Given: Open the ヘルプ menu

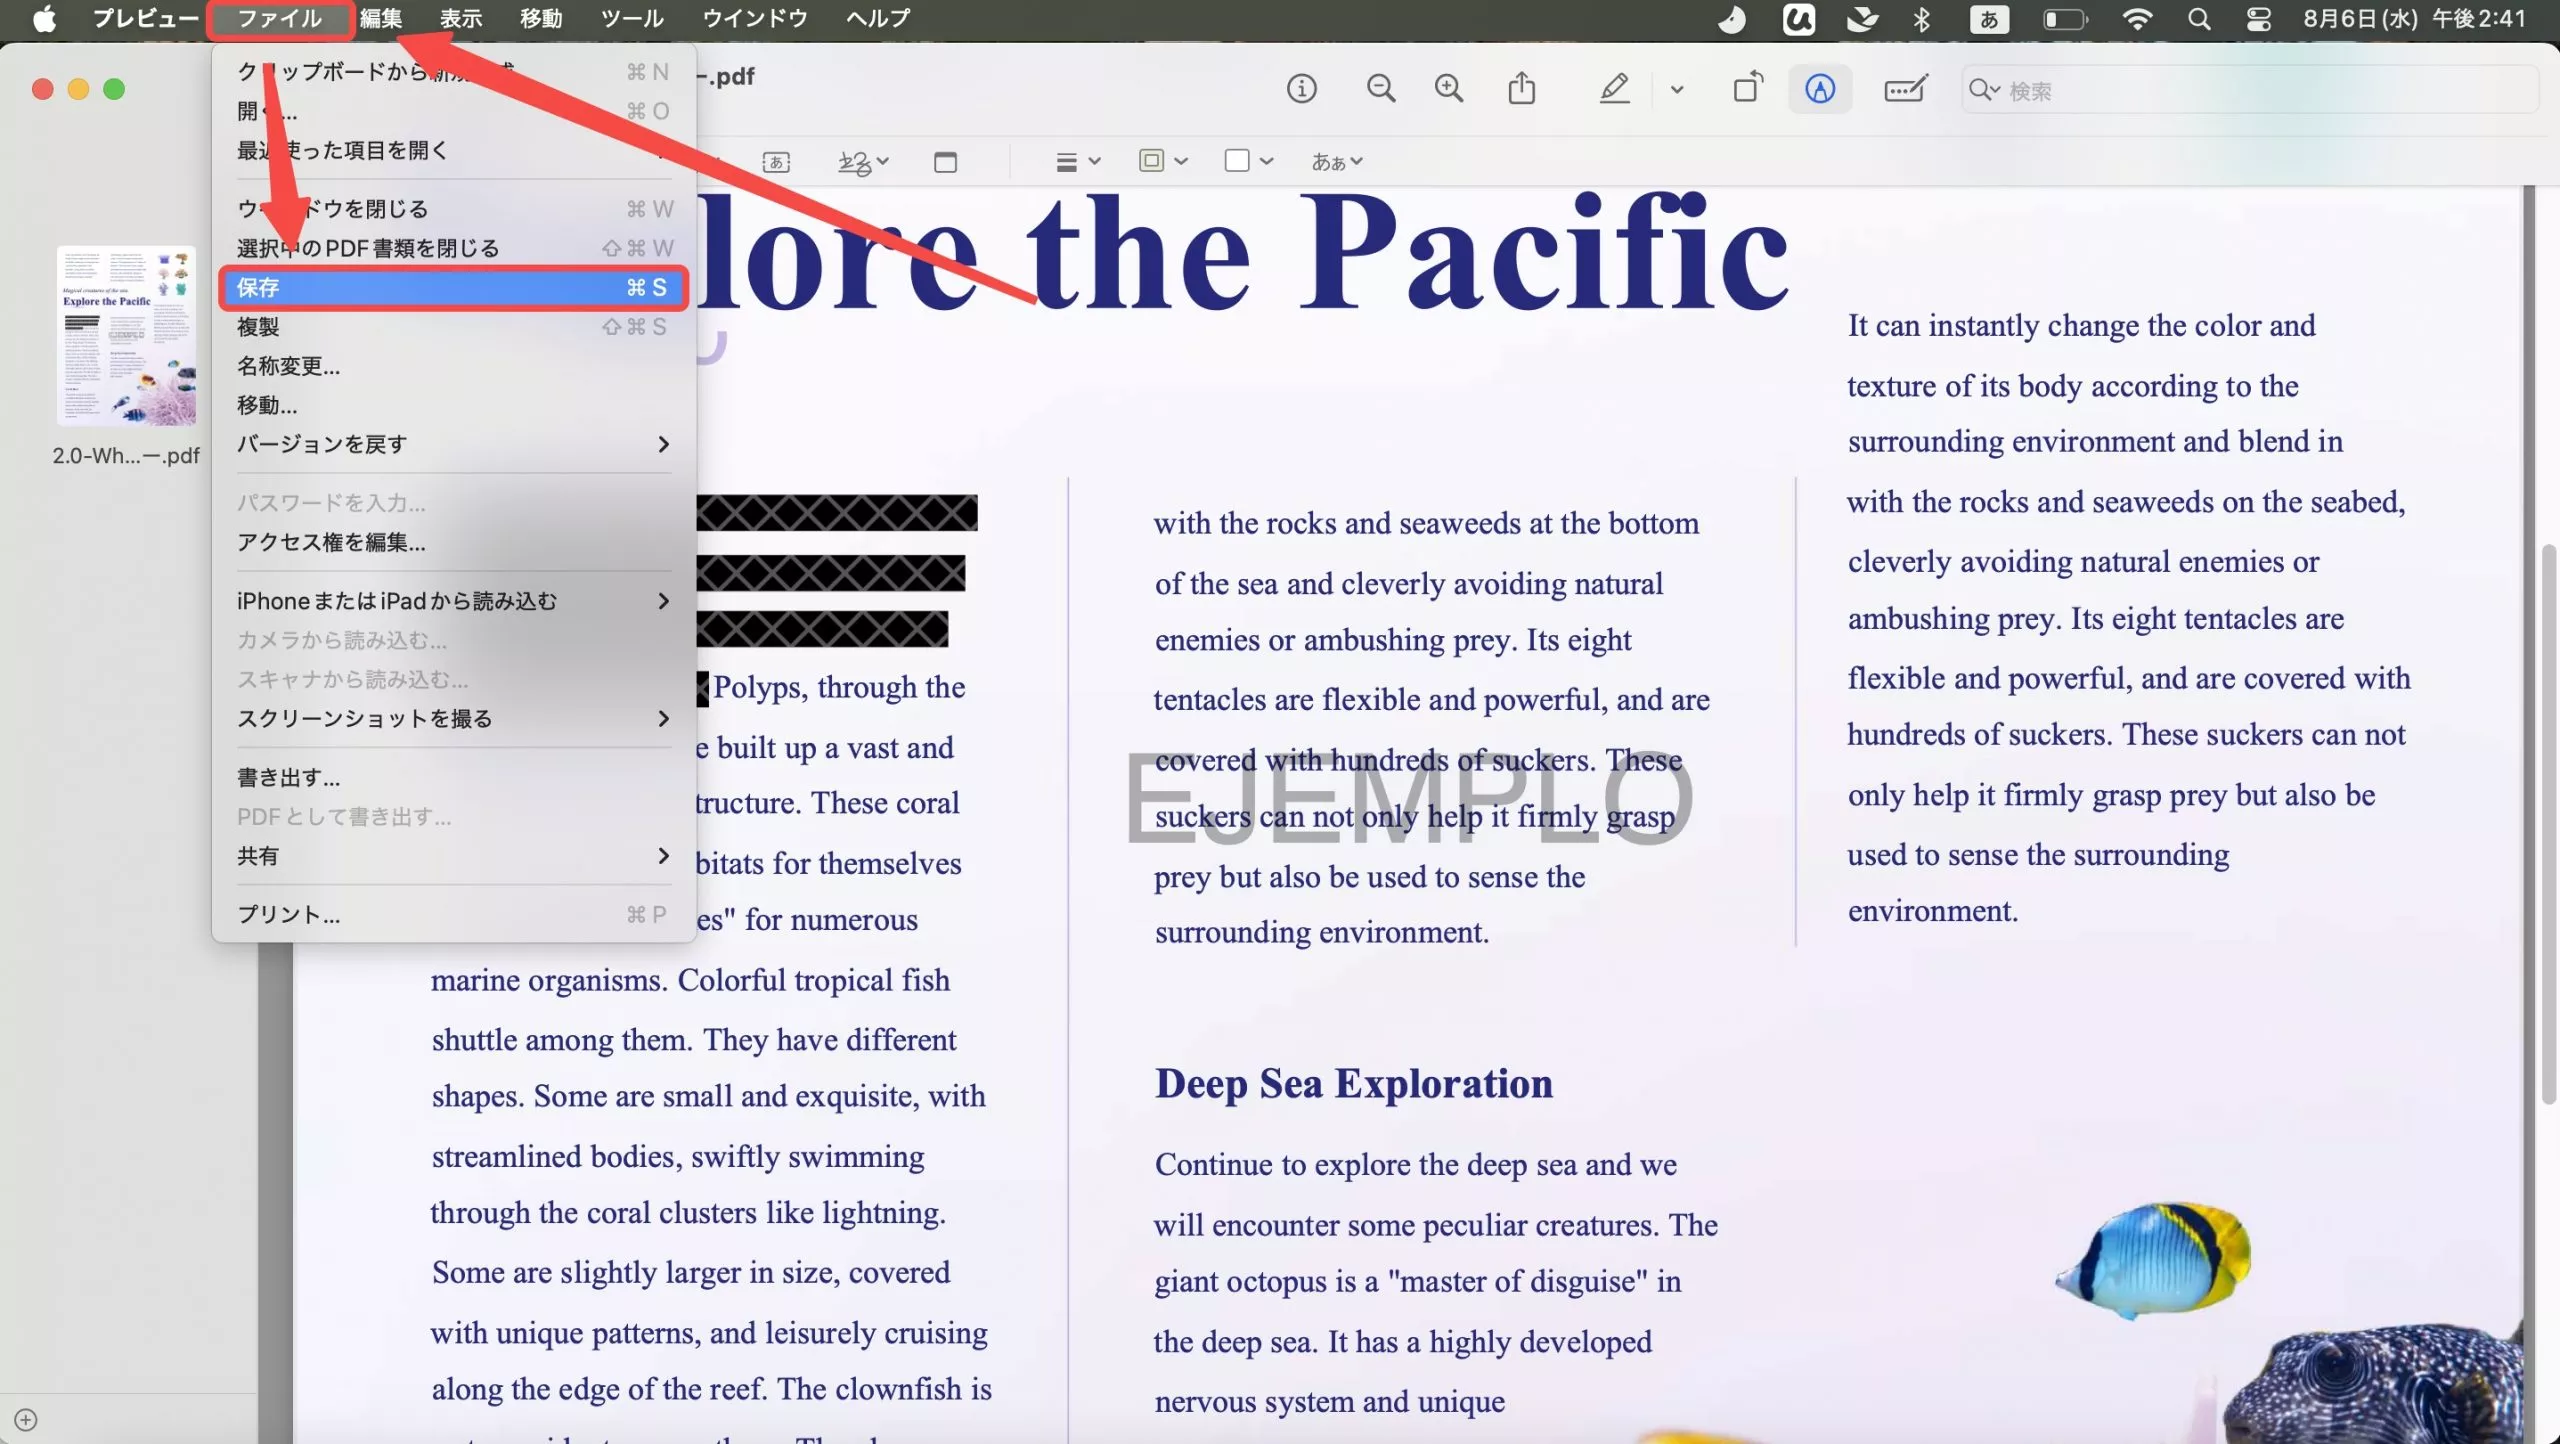Looking at the screenshot, I should pyautogui.click(x=878, y=19).
